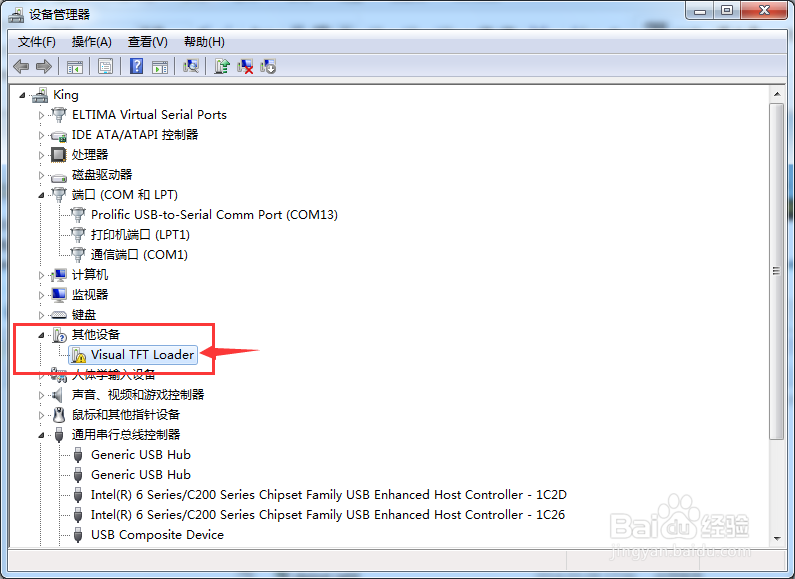Collapse the 通用串行总线控制器 node
This screenshot has height=579, width=795.
41,435
